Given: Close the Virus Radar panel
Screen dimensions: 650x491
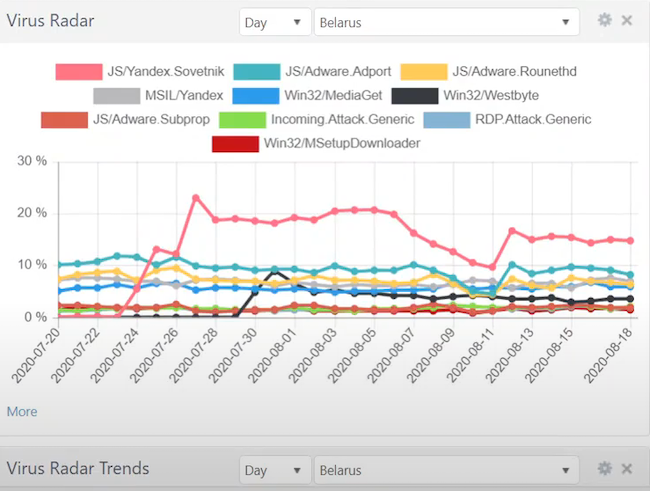Looking at the screenshot, I should [627, 21].
